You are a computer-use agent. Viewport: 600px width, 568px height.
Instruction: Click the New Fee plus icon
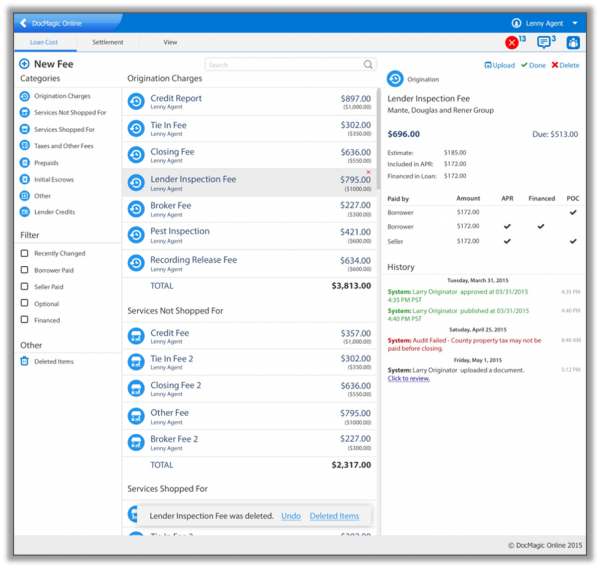click(x=25, y=64)
